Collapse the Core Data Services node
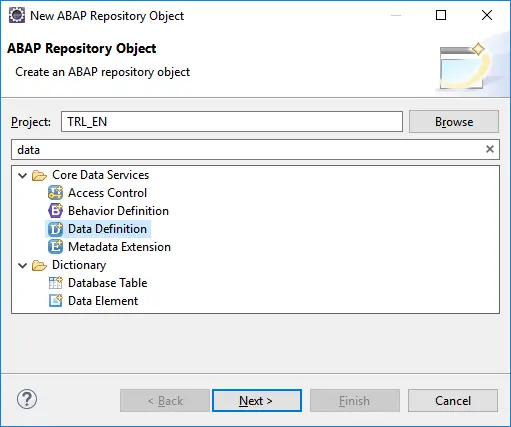Screen dimensions: 511x427 (x=22, y=175)
